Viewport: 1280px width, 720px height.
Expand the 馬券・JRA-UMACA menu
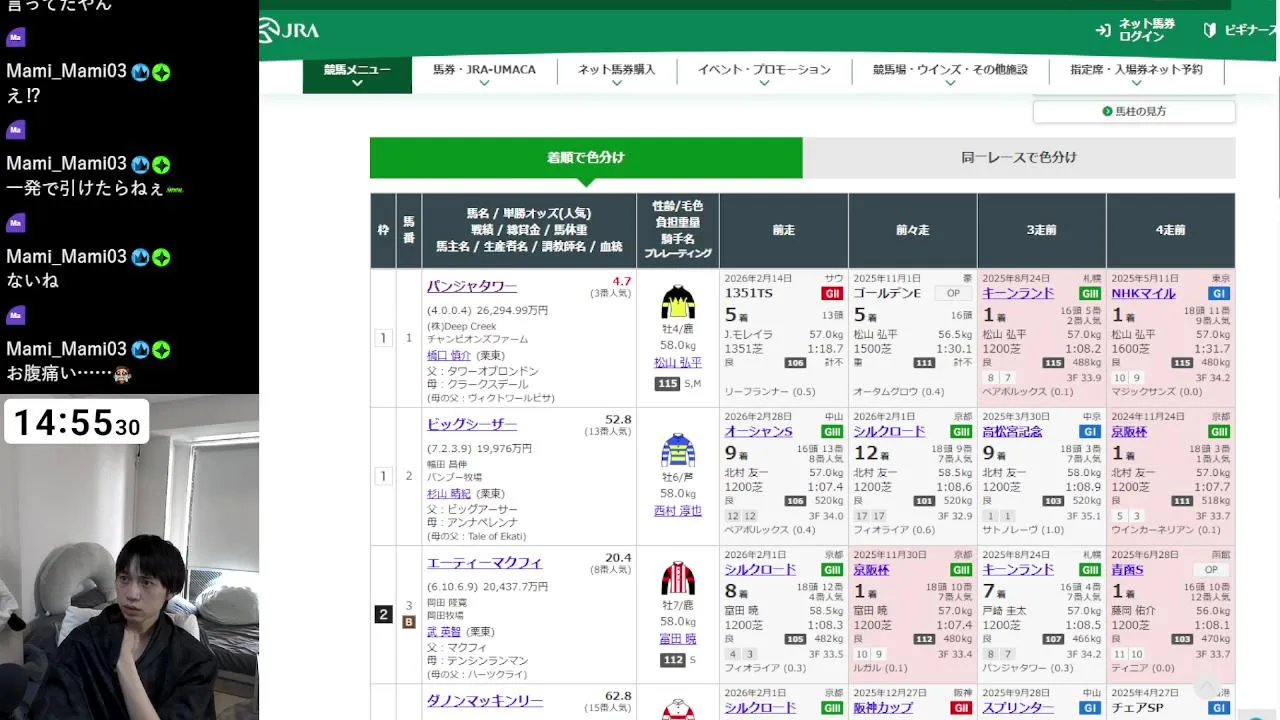484,75
